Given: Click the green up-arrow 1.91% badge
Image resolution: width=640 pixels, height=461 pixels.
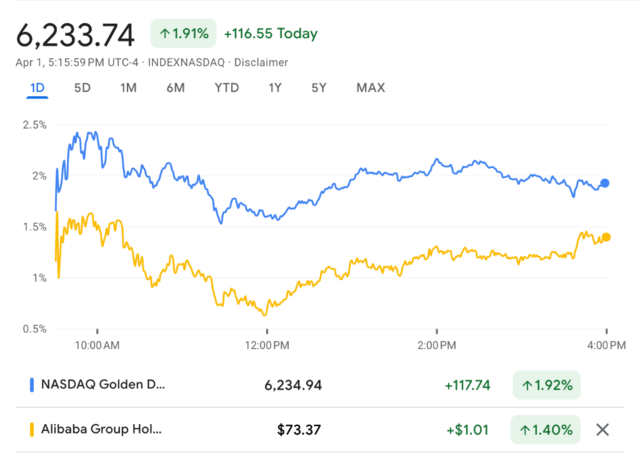Looking at the screenshot, I should click(183, 33).
